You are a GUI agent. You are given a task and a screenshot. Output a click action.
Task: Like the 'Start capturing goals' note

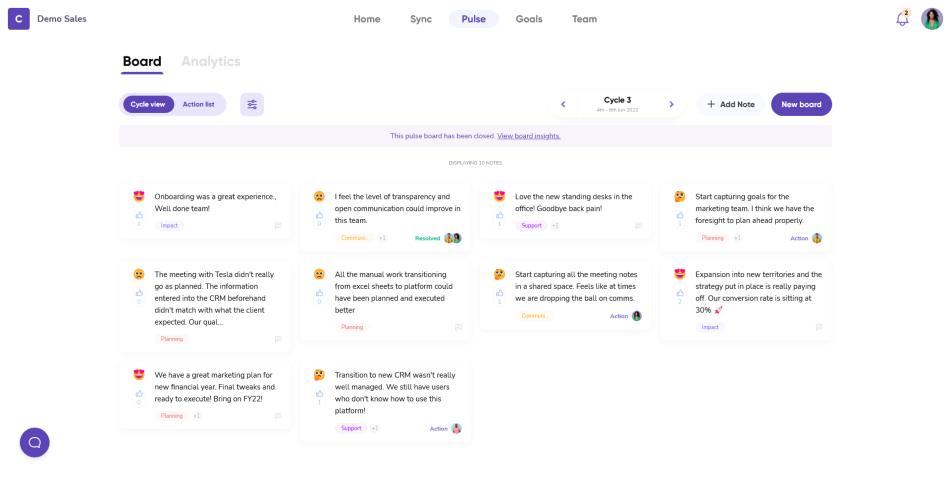pos(679,215)
